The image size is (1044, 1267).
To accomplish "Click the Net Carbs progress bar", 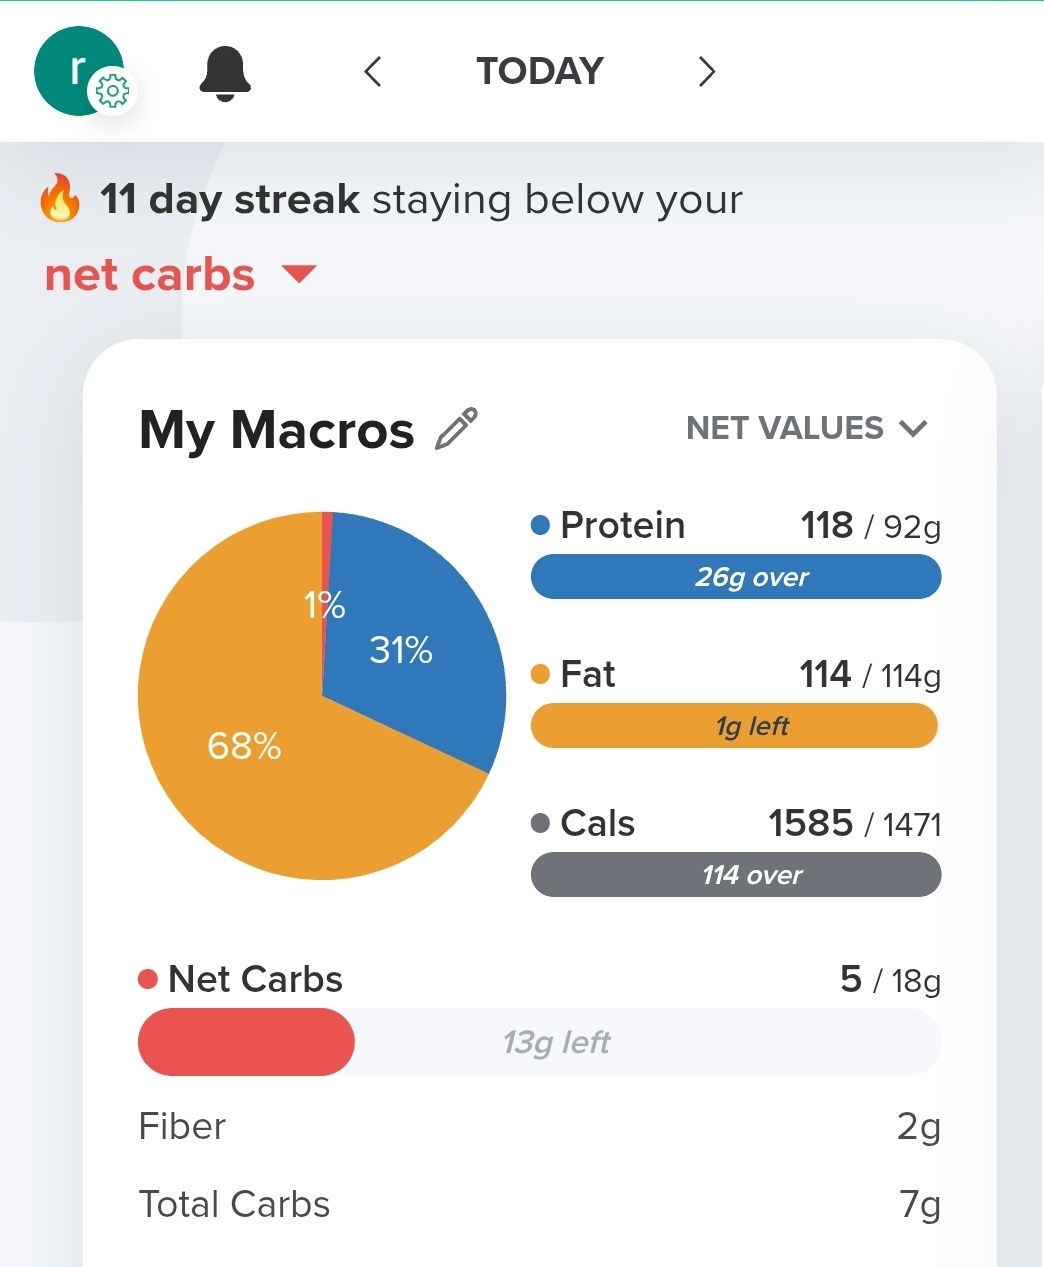I will tap(540, 1042).
